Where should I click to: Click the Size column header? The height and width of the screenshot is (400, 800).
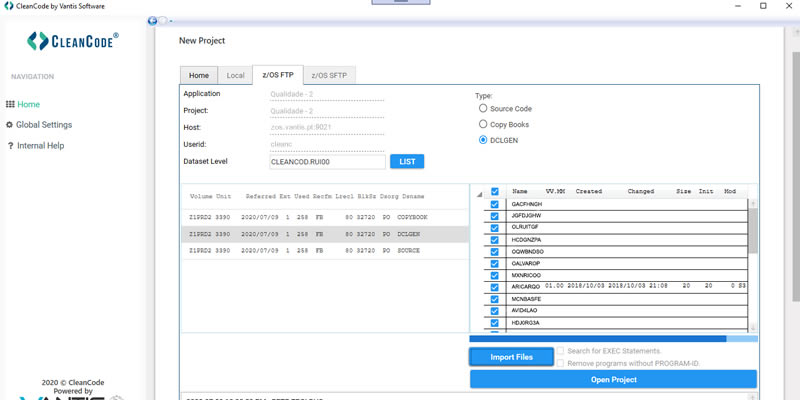click(684, 191)
